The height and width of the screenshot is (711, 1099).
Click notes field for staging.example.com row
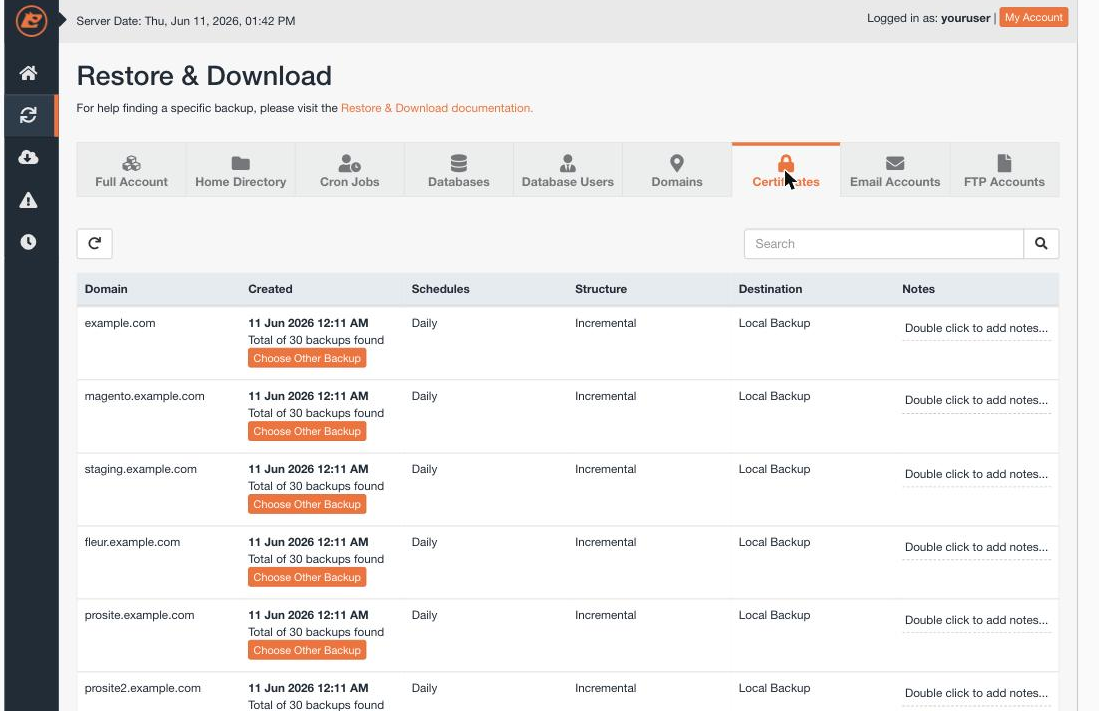(x=976, y=474)
